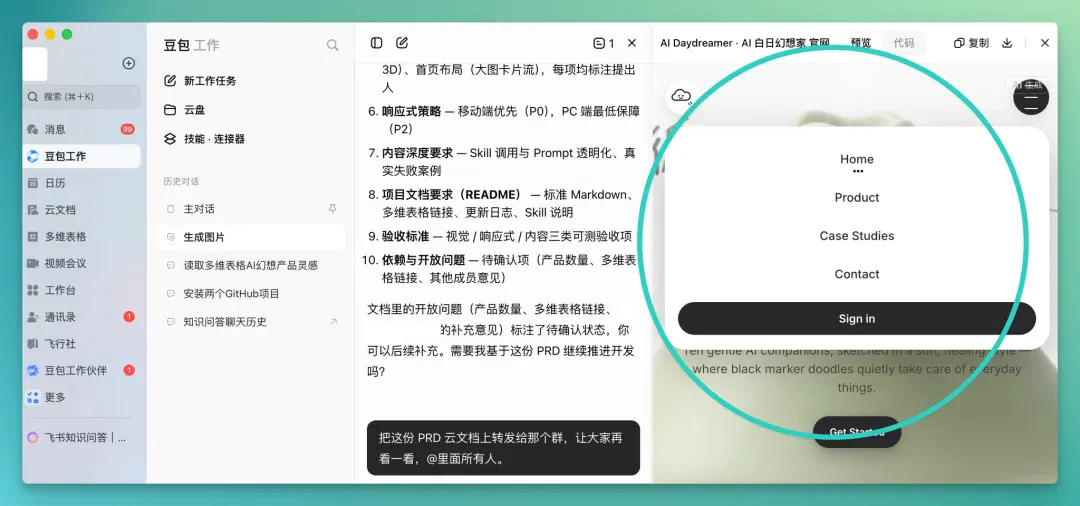Select Contact in the dropdown menu

[x=857, y=274]
